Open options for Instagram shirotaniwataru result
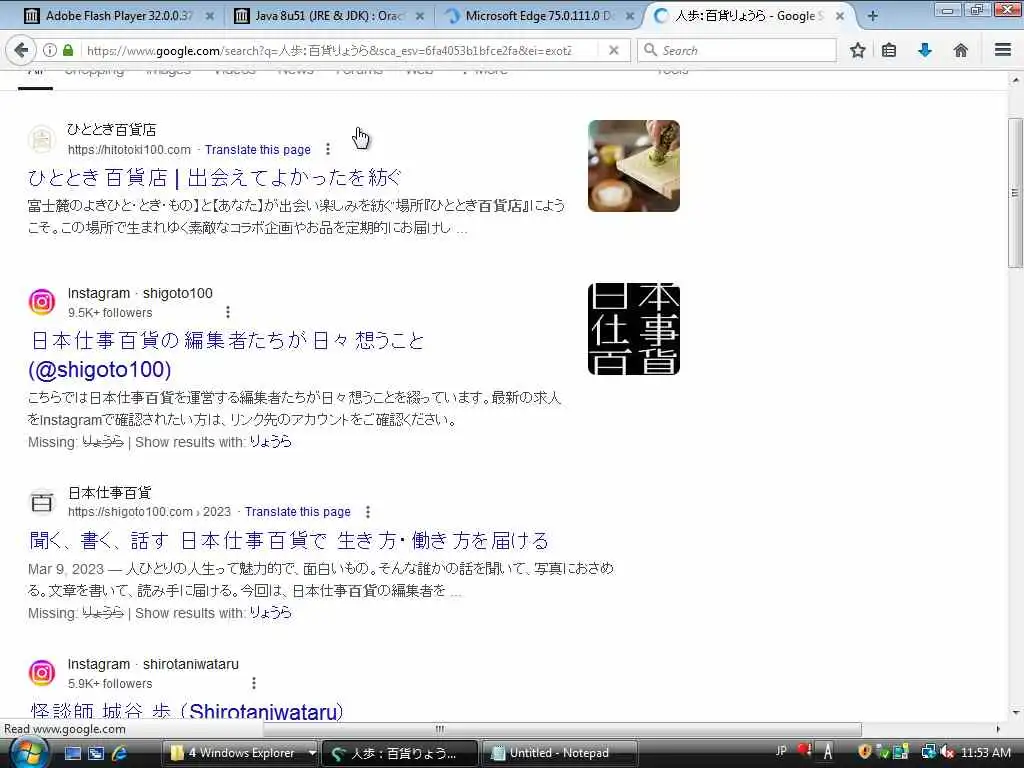1024x768 pixels. coord(254,683)
